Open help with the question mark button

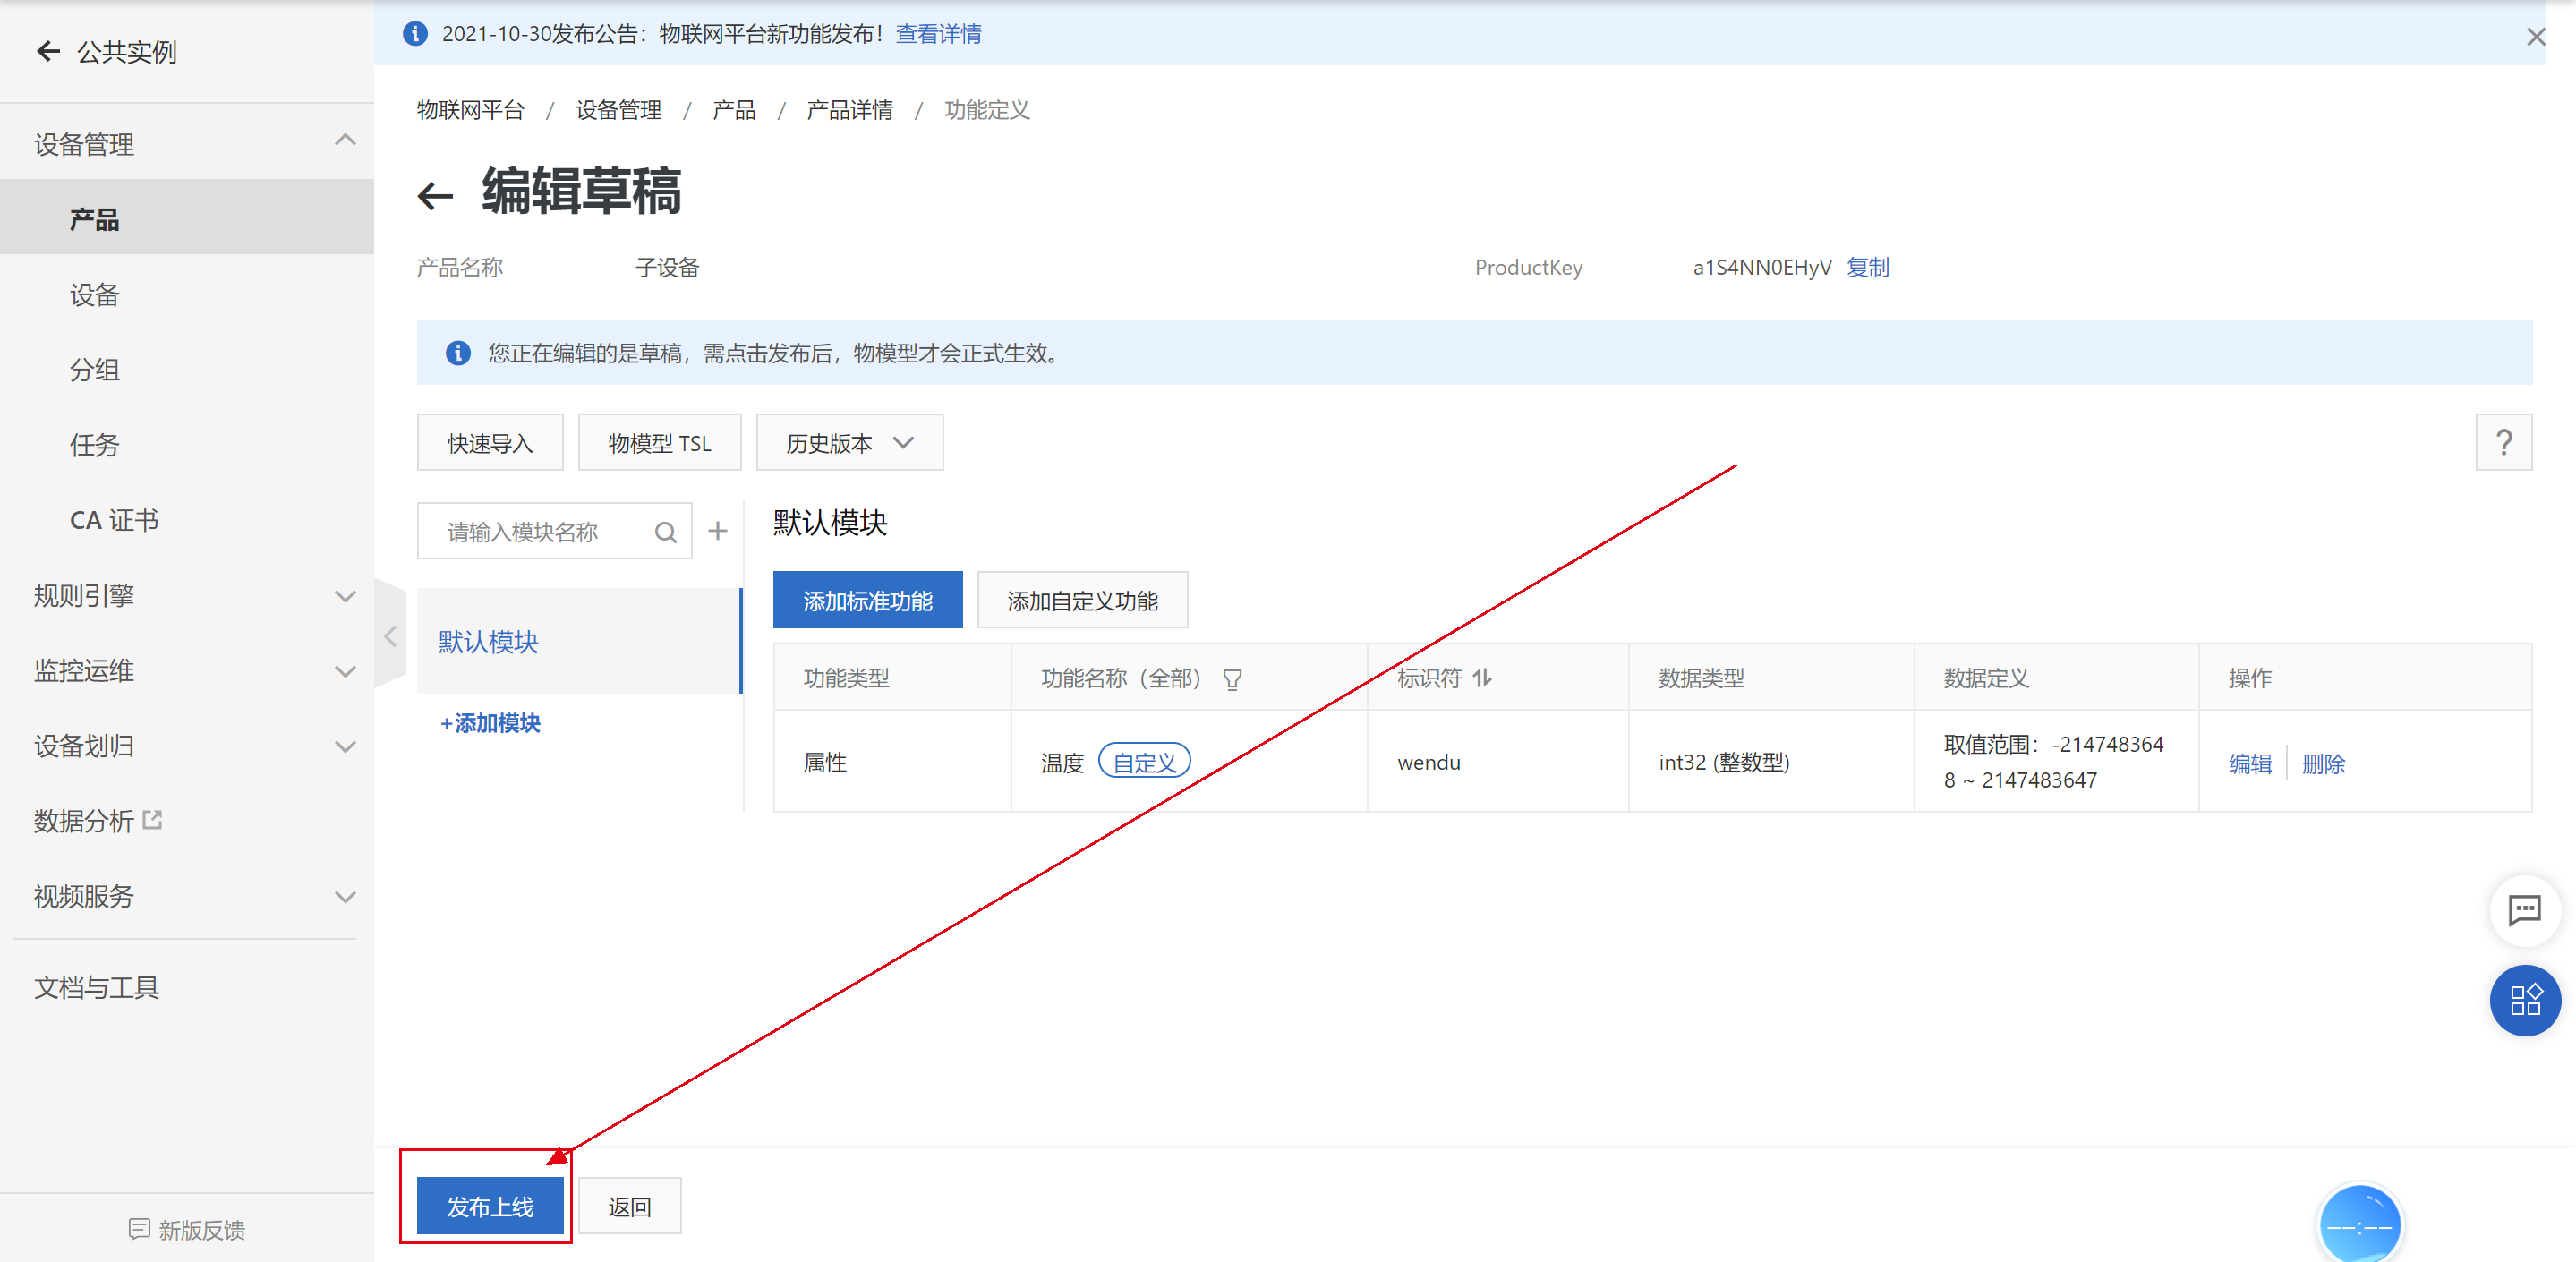point(2503,442)
